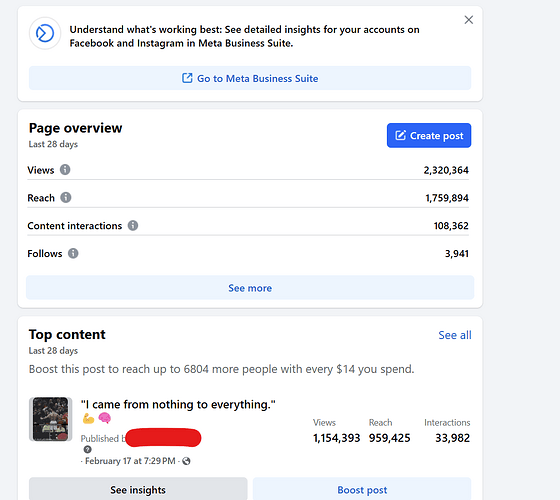Open Go to Meta Business Suite link
This screenshot has width=560, height=500.
tap(250, 78)
